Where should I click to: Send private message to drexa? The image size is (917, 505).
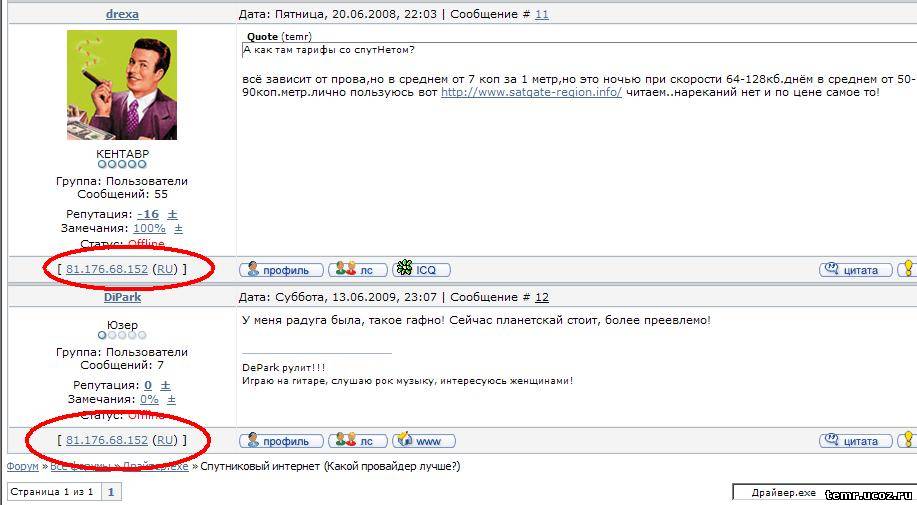tap(358, 269)
